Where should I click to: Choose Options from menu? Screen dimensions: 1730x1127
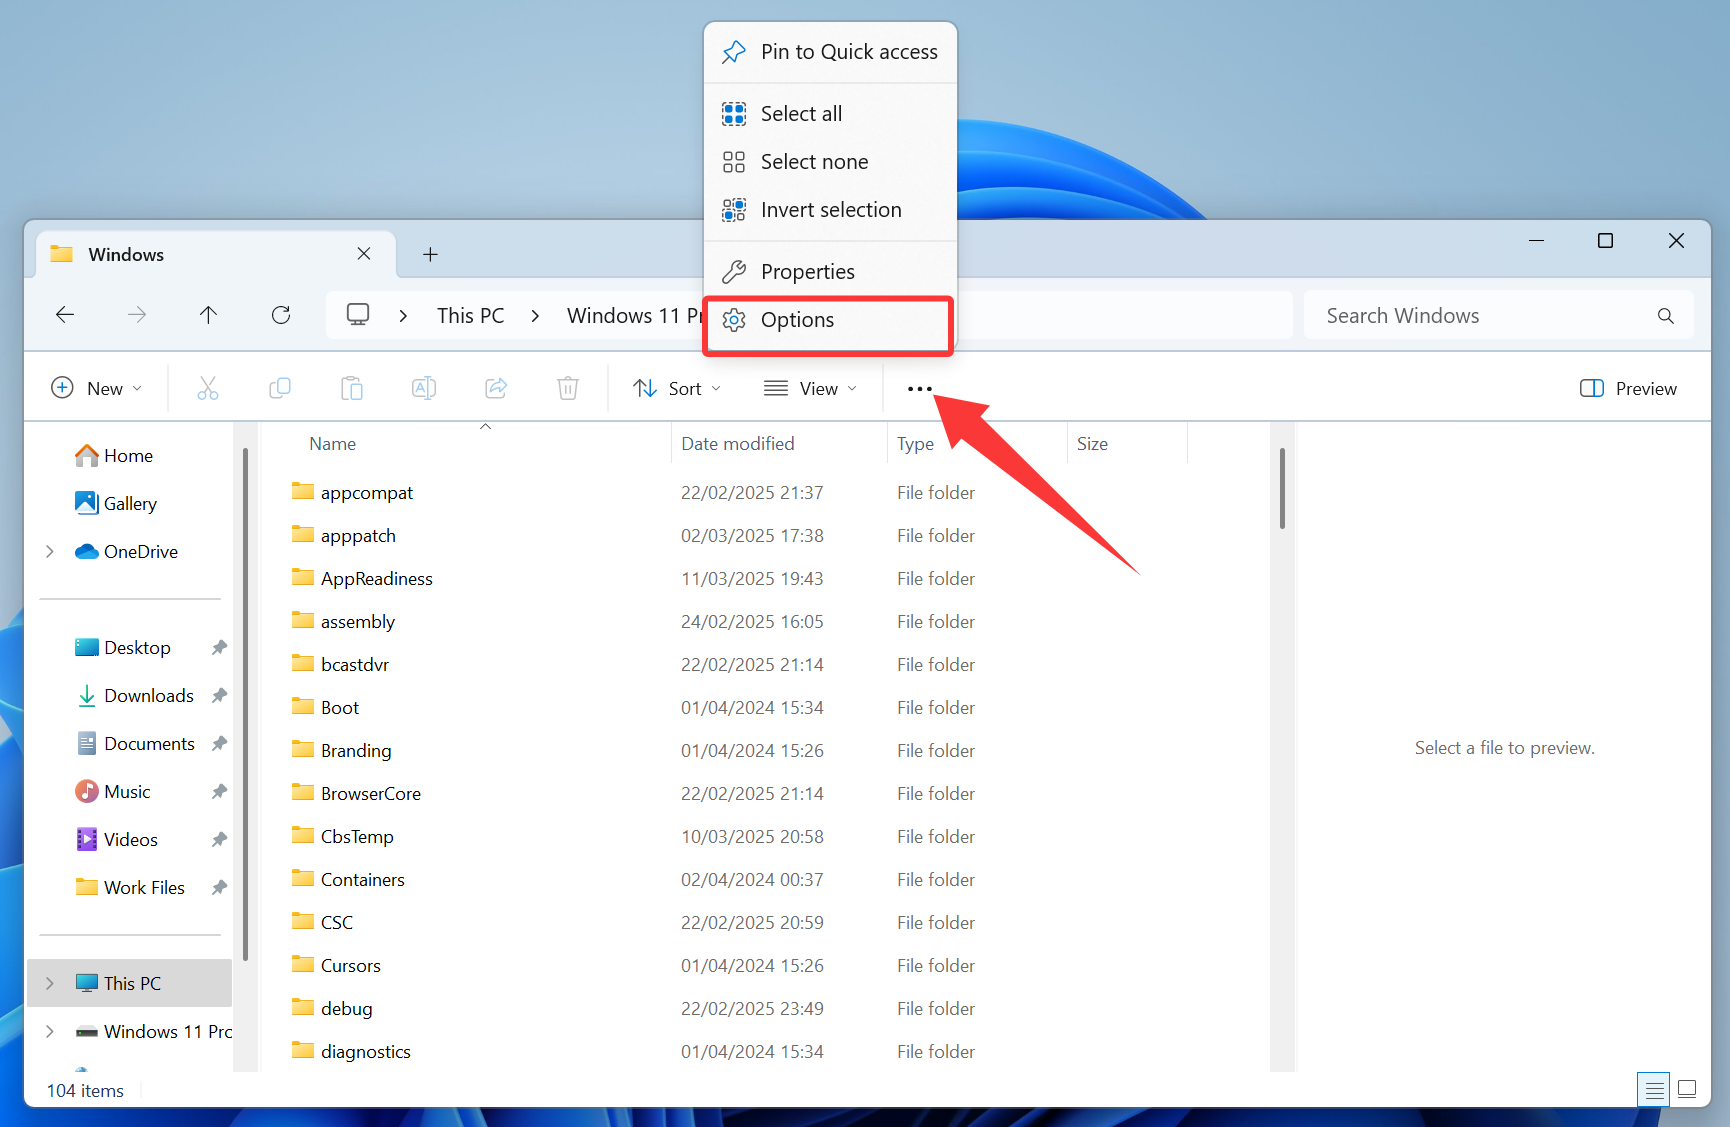pos(830,320)
